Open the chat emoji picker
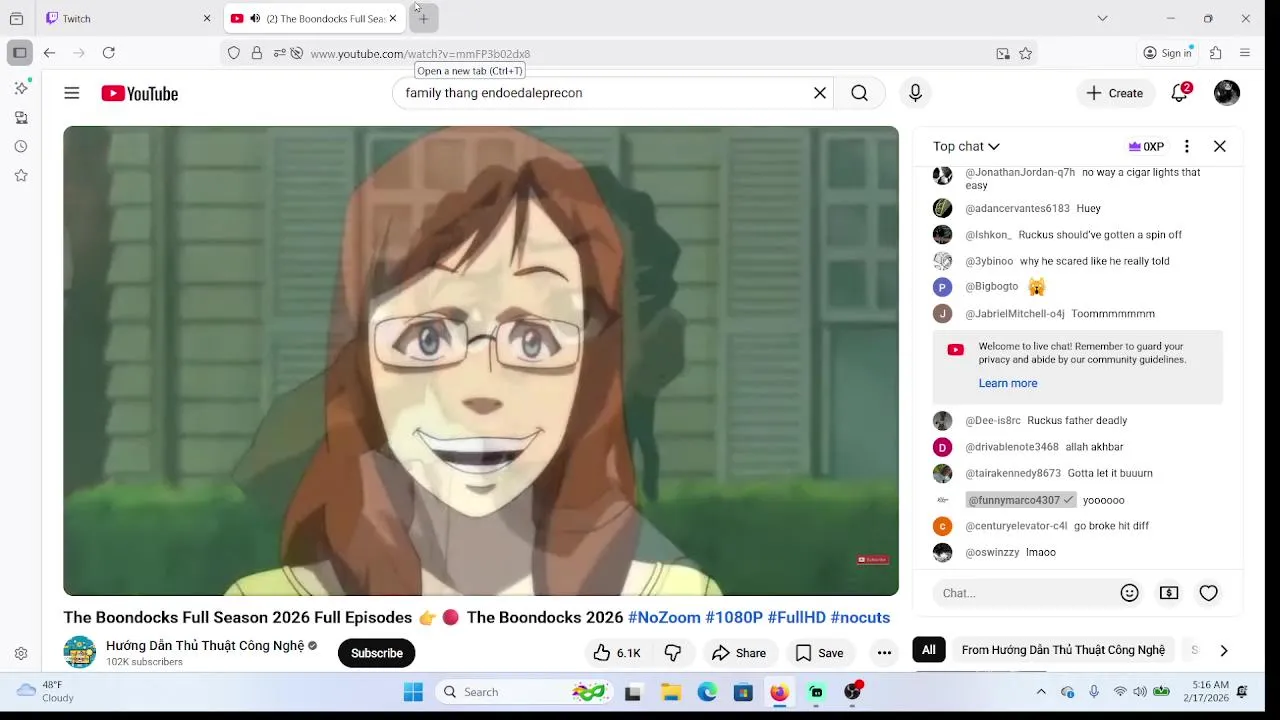This screenshot has width=1280, height=720. pyautogui.click(x=1130, y=593)
